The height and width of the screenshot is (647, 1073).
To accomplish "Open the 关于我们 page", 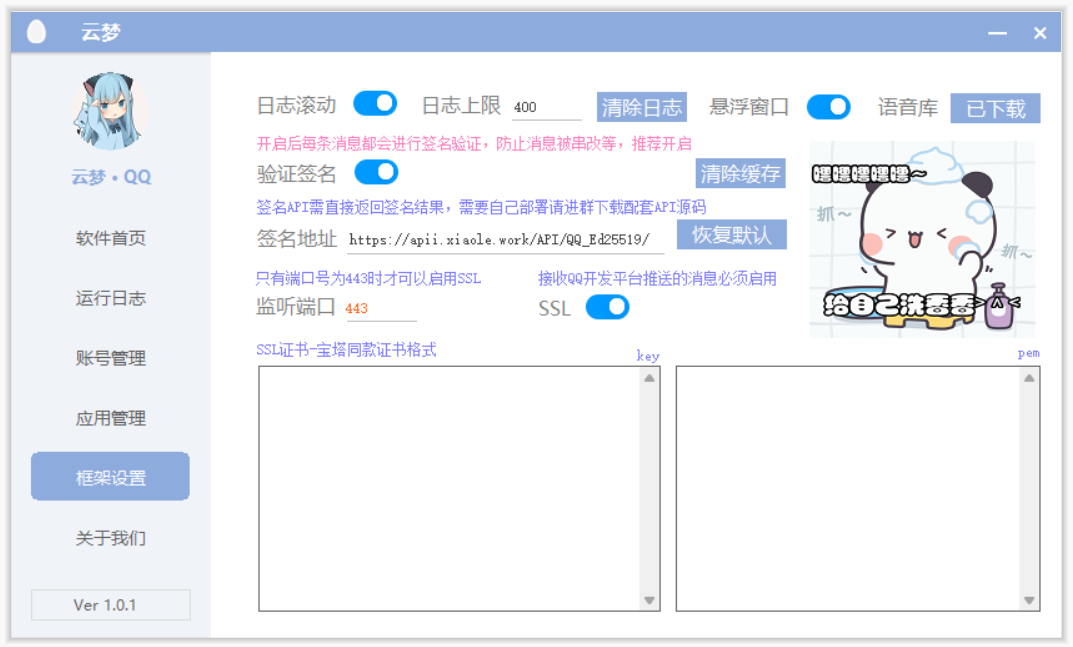I will pyautogui.click(x=110, y=538).
